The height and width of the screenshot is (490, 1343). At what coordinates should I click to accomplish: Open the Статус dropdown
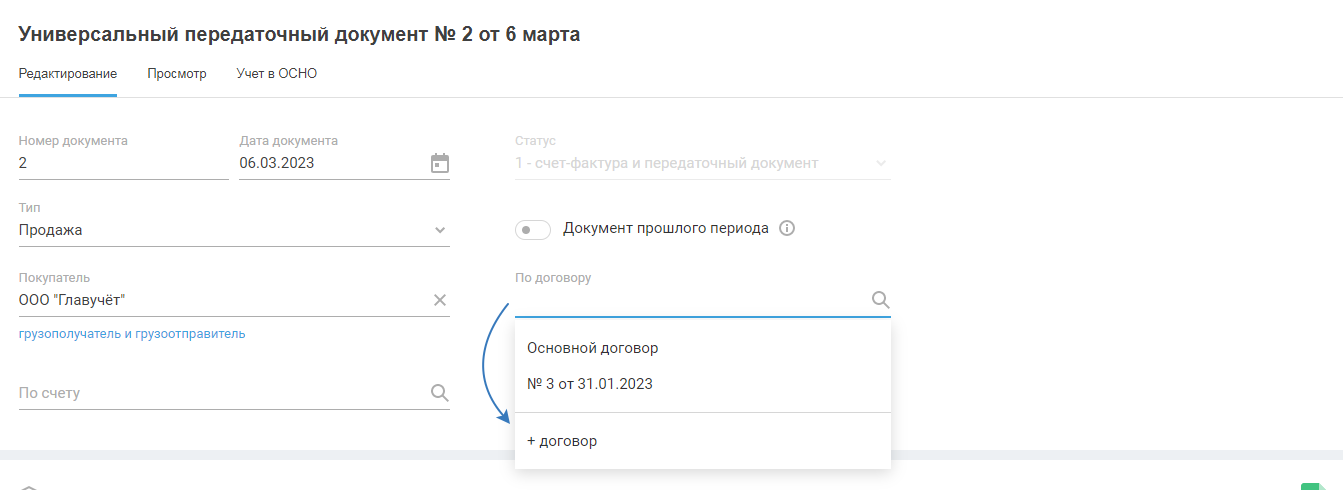click(x=880, y=163)
